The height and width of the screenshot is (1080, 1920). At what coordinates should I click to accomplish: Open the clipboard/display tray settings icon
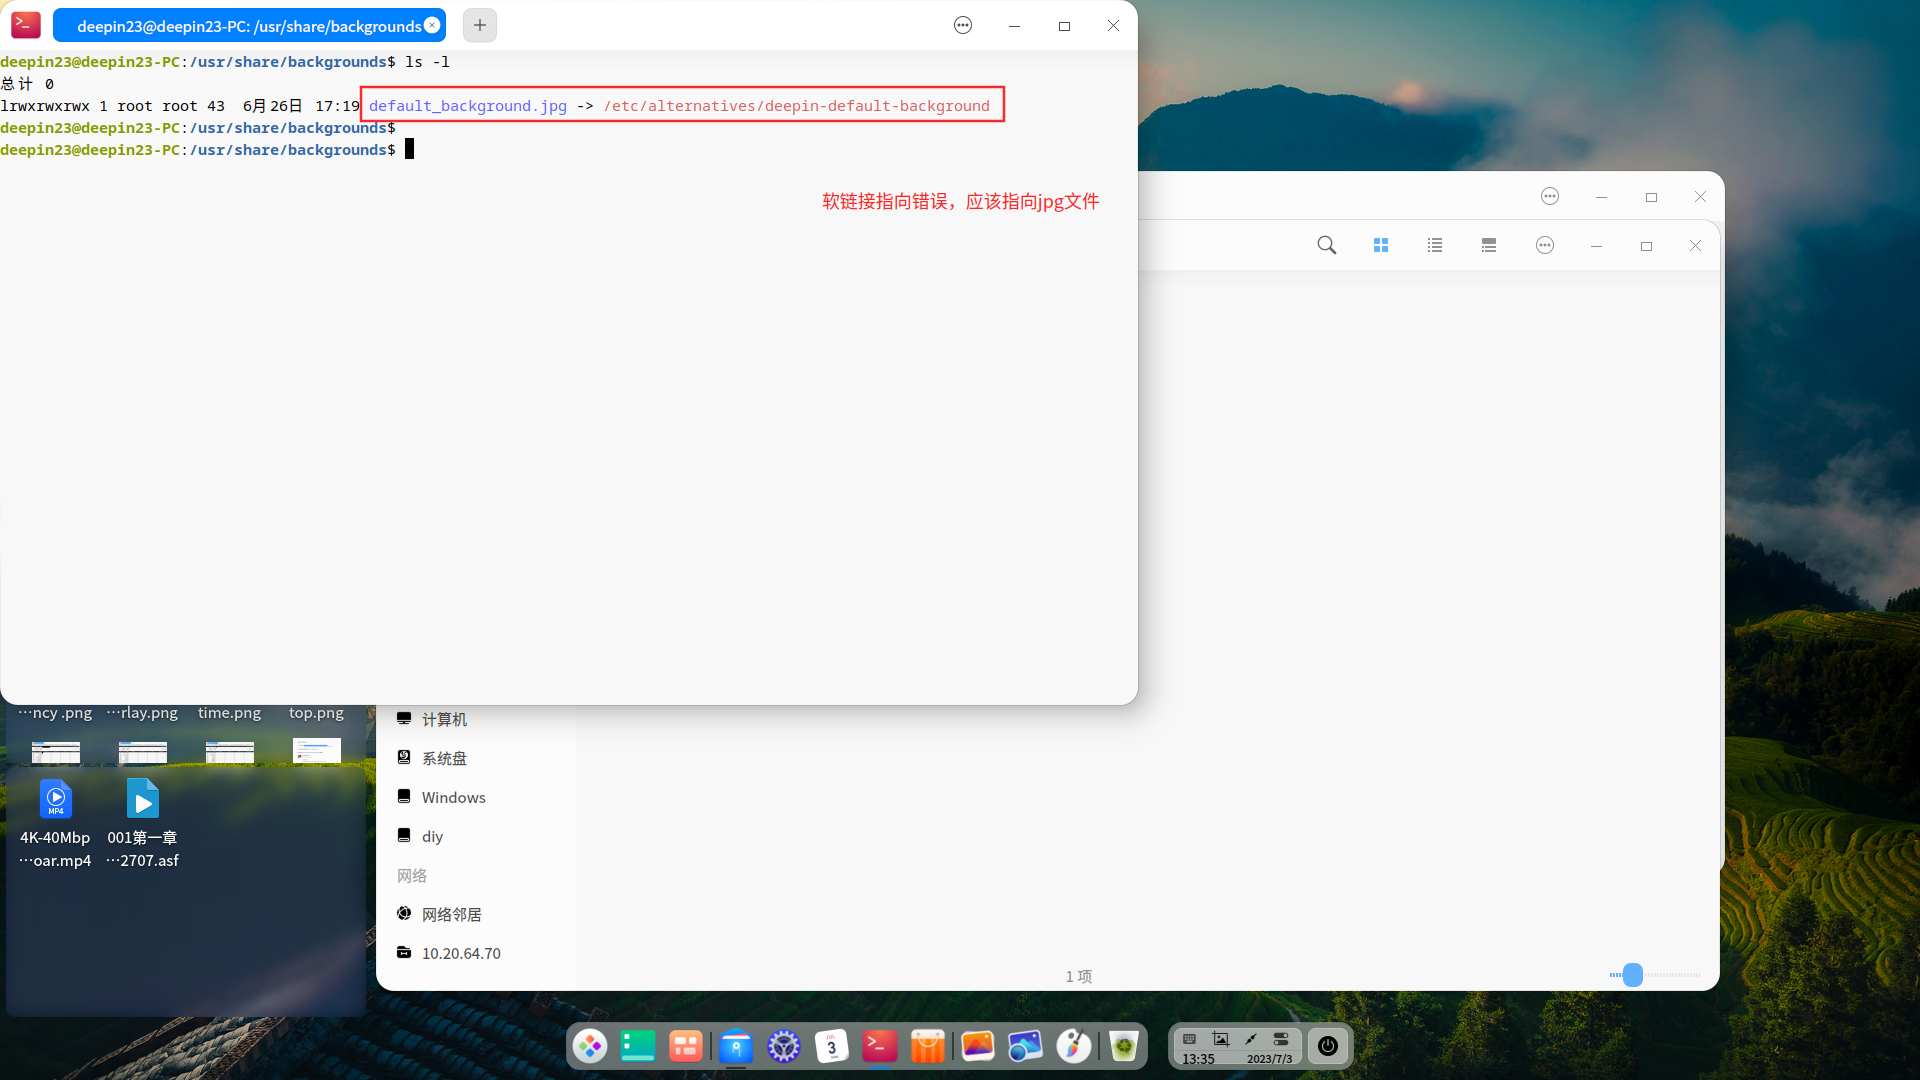(1281, 1039)
